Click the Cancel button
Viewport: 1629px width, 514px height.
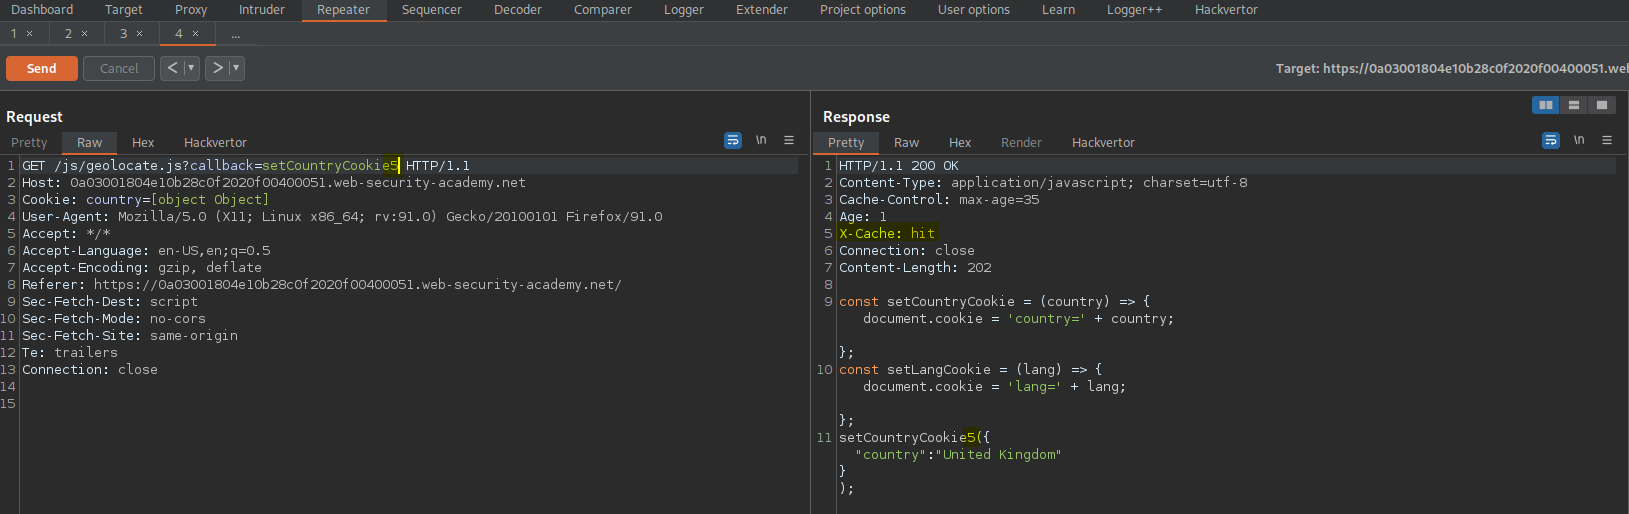[x=119, y=68]
